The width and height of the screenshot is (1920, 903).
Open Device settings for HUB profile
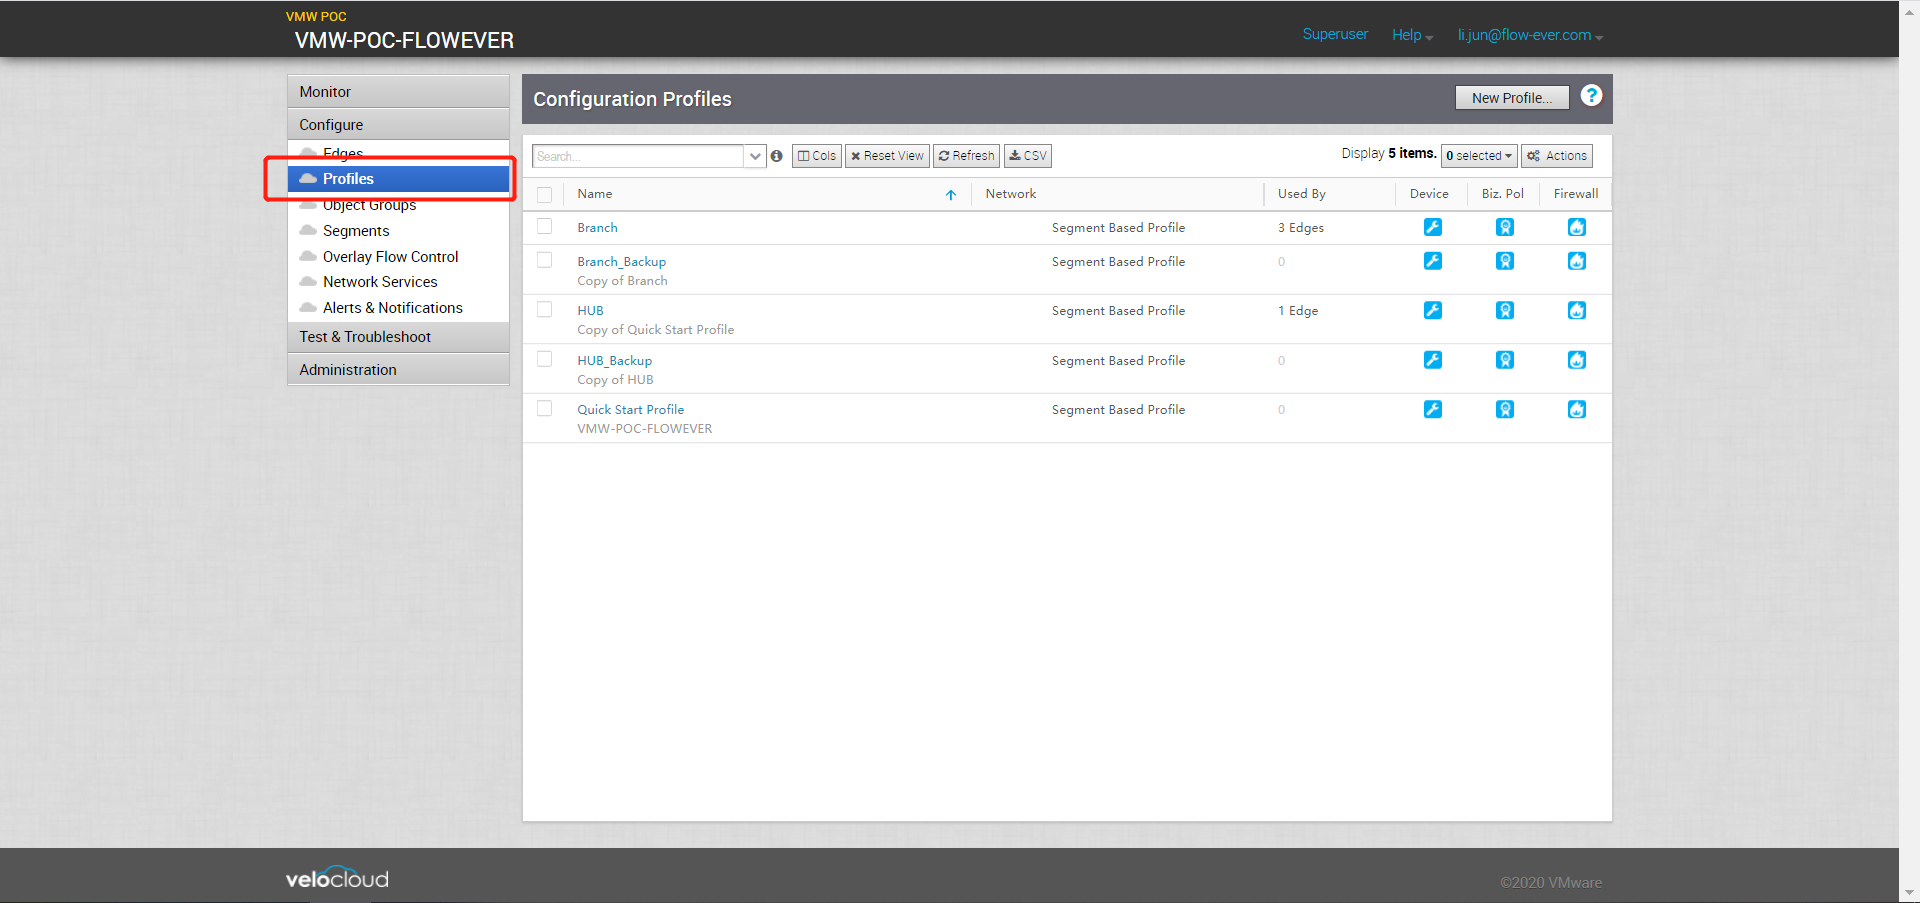tap(1432, 310)
